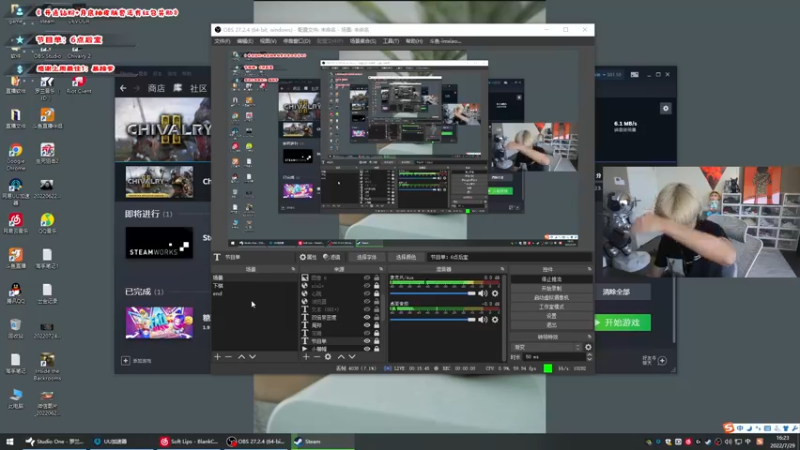Viewport: 800px width, 450px height.
Task: Remove selected scene with minus icon
Action: [229, 357]
